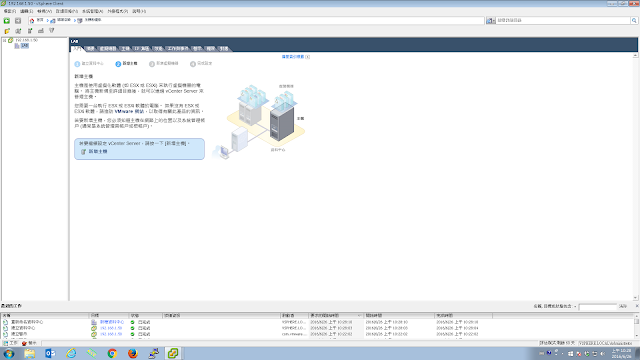Open the green taskbar icon before Chrome

tap(91, 353)
